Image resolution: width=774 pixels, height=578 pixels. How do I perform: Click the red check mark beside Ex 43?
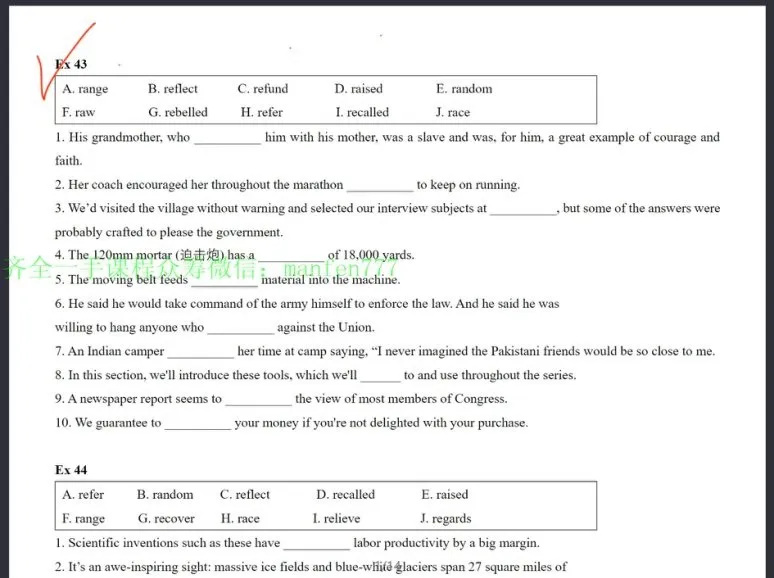click(x=65, y=61)
